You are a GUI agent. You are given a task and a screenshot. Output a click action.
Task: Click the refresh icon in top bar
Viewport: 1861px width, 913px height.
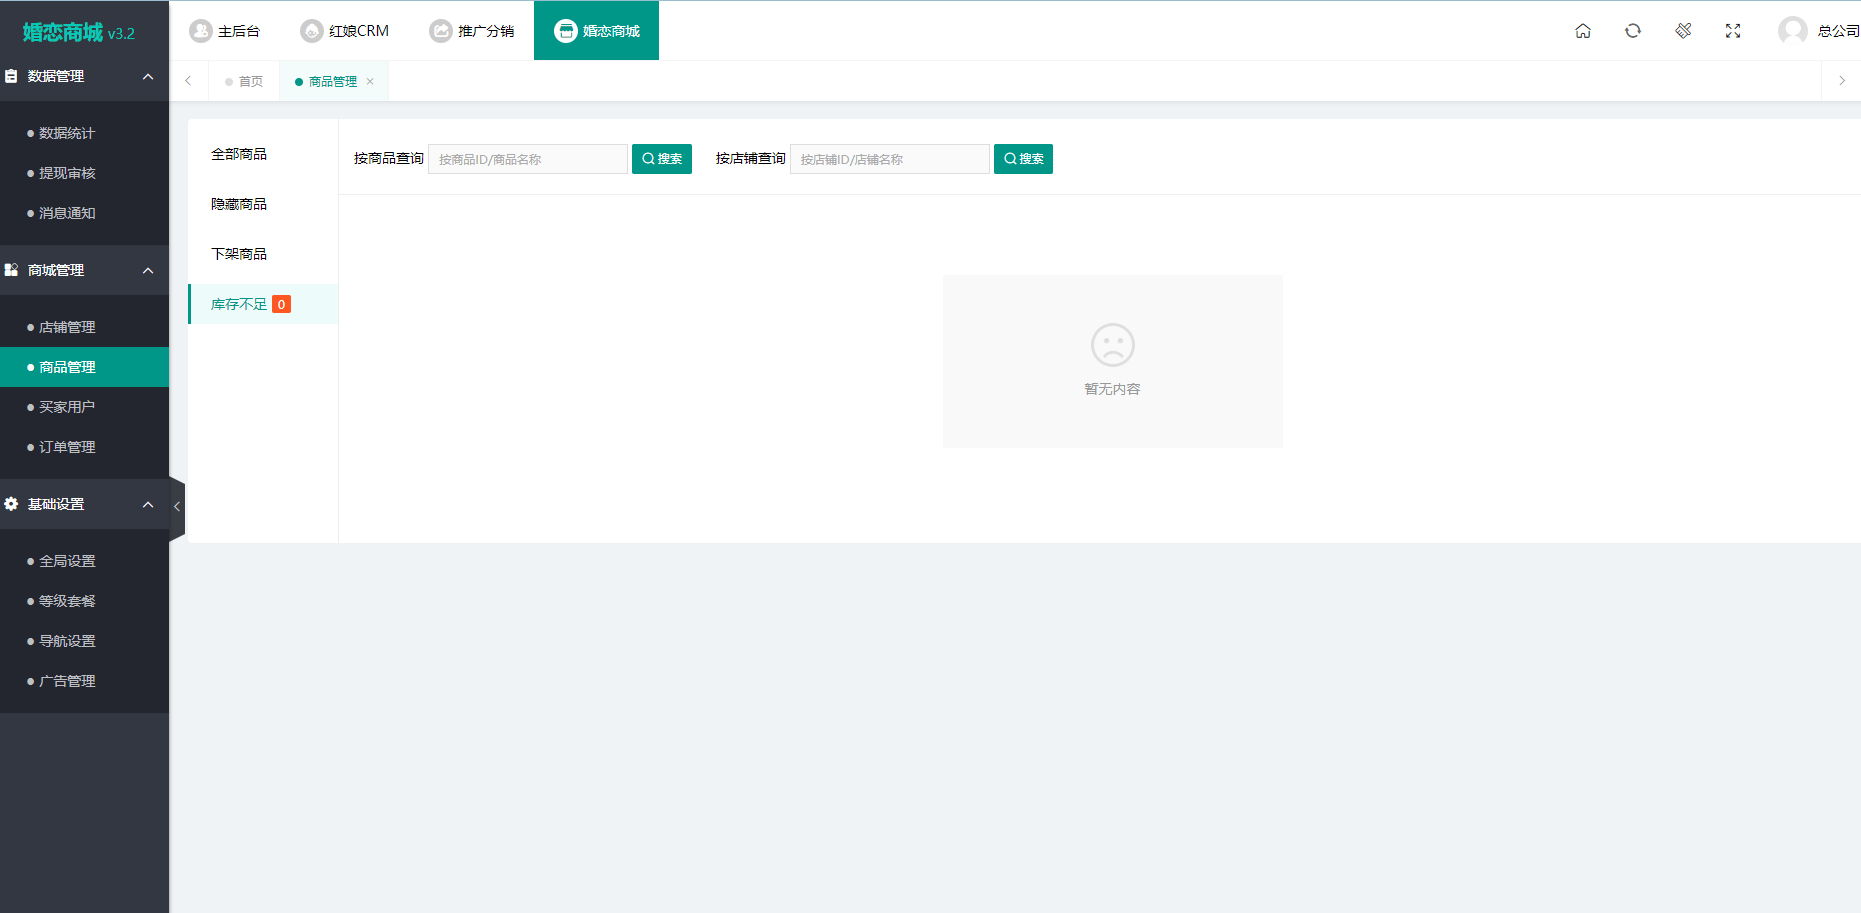tap(1633, 31)
